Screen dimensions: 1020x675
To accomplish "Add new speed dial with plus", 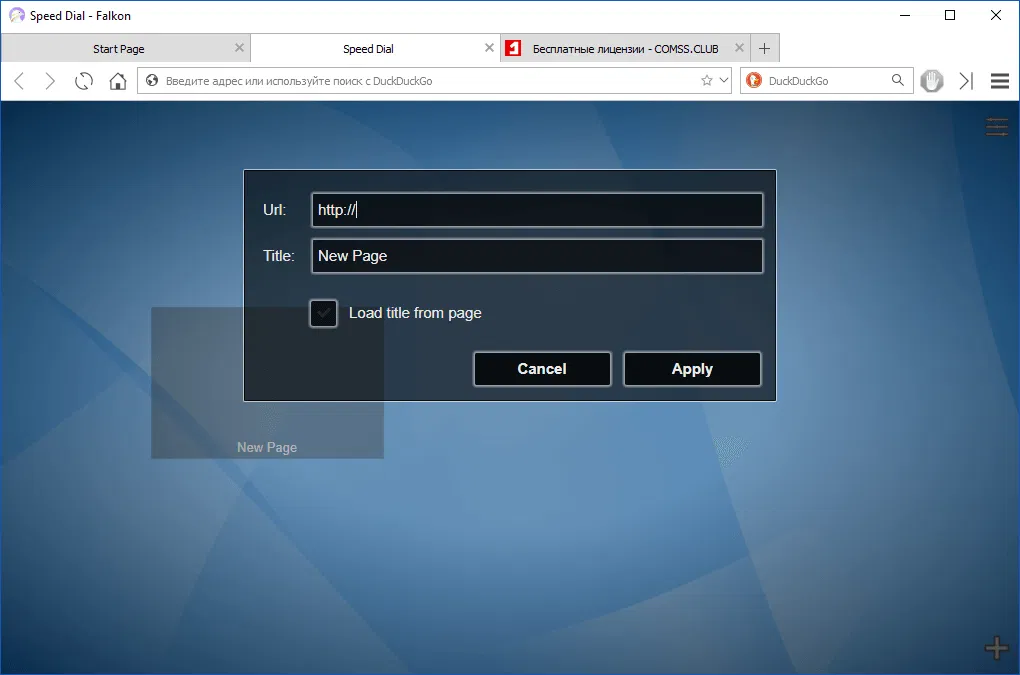I will coord(997,648).
